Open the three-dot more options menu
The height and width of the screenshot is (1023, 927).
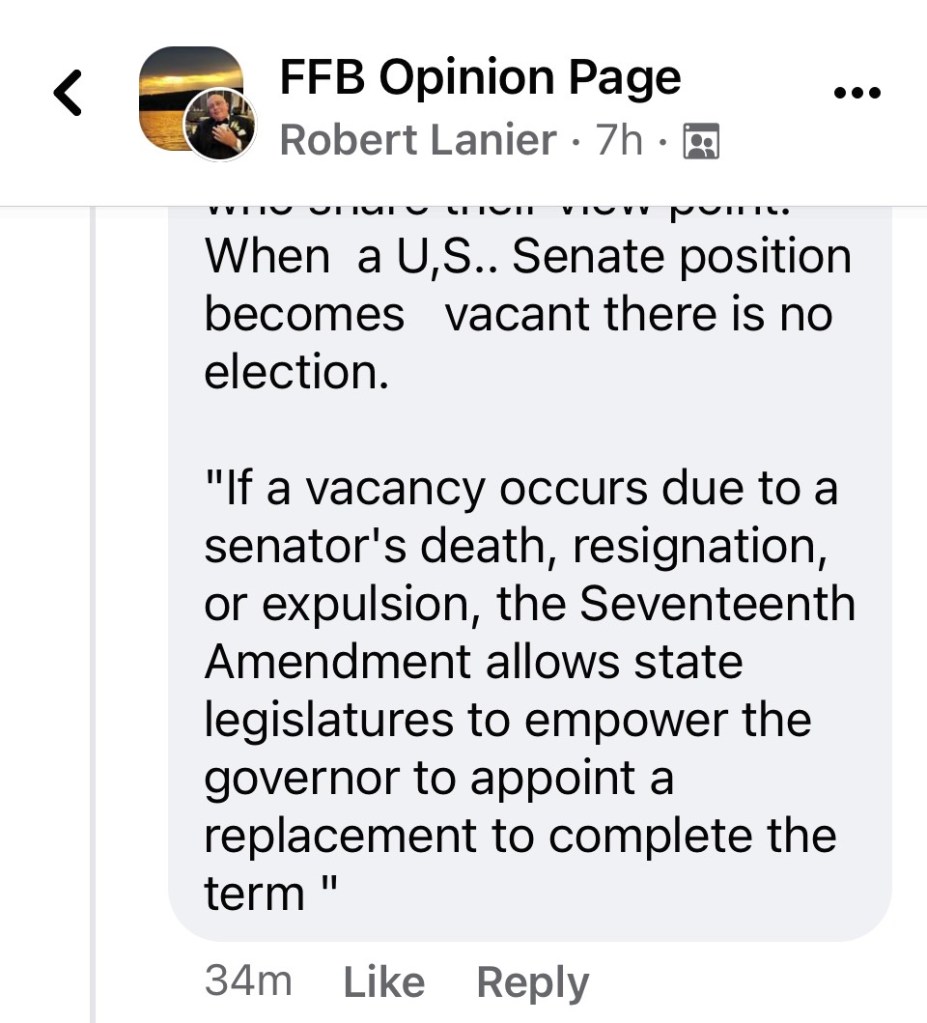(x=857, y=94)
